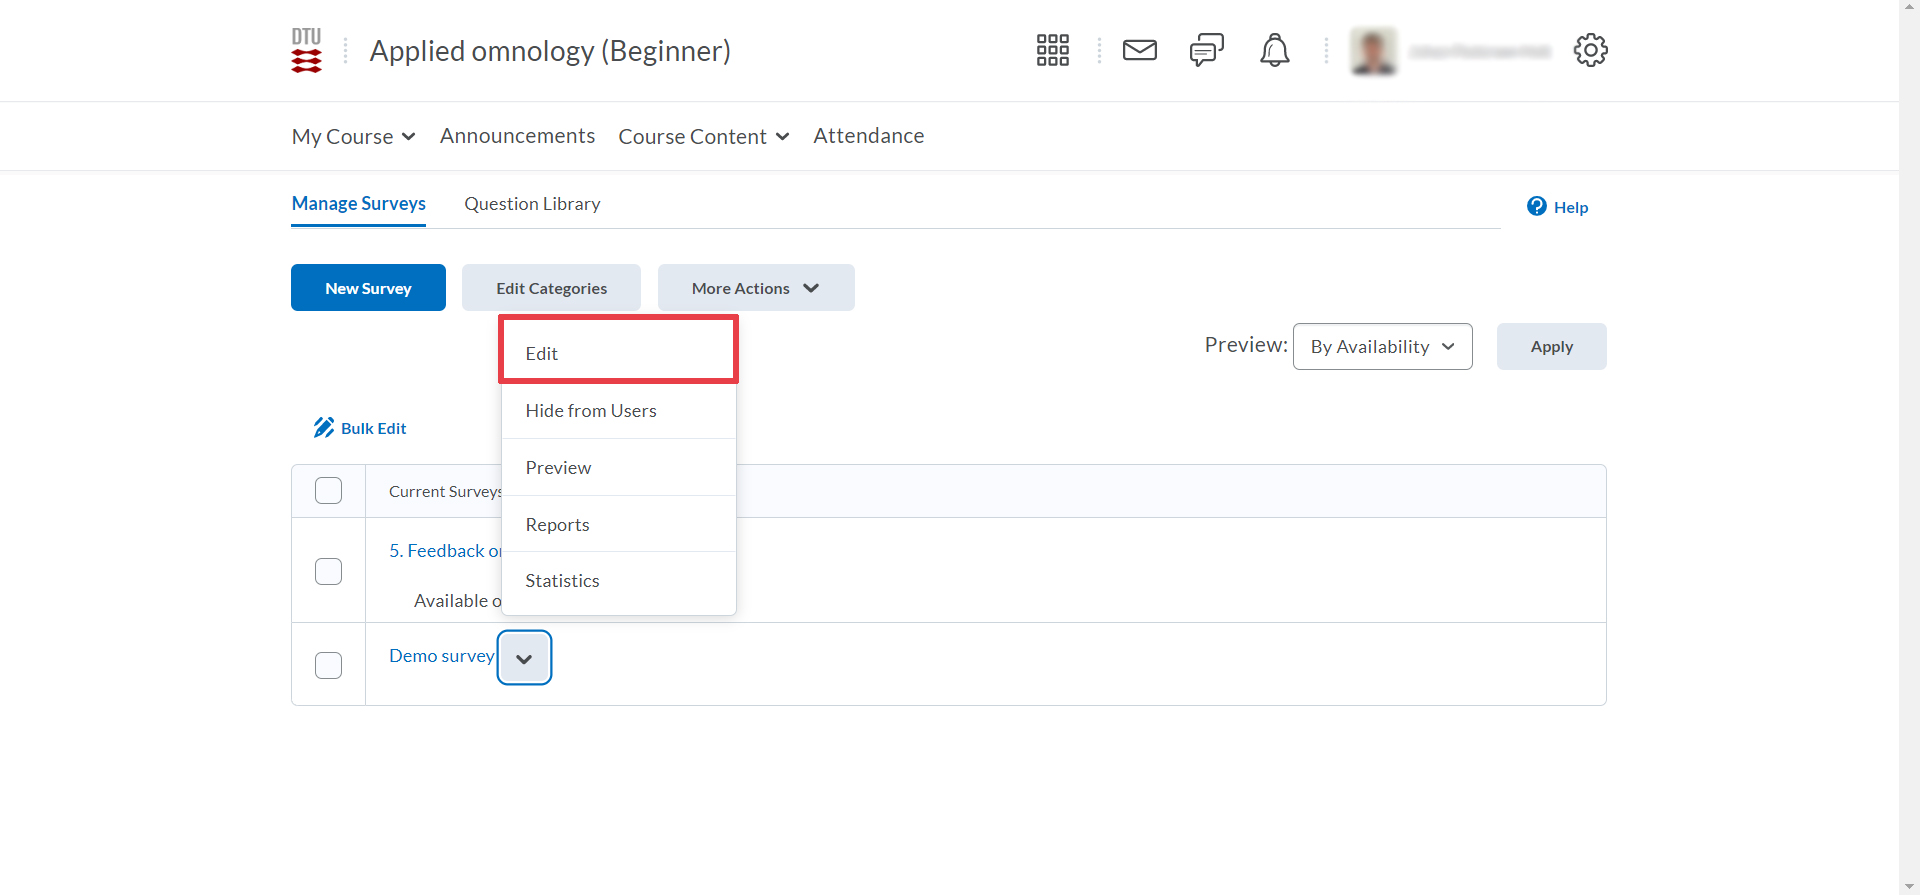Click the New Survey button
1920x895 pixels.
pyautogui.click(x=368, y=288)
